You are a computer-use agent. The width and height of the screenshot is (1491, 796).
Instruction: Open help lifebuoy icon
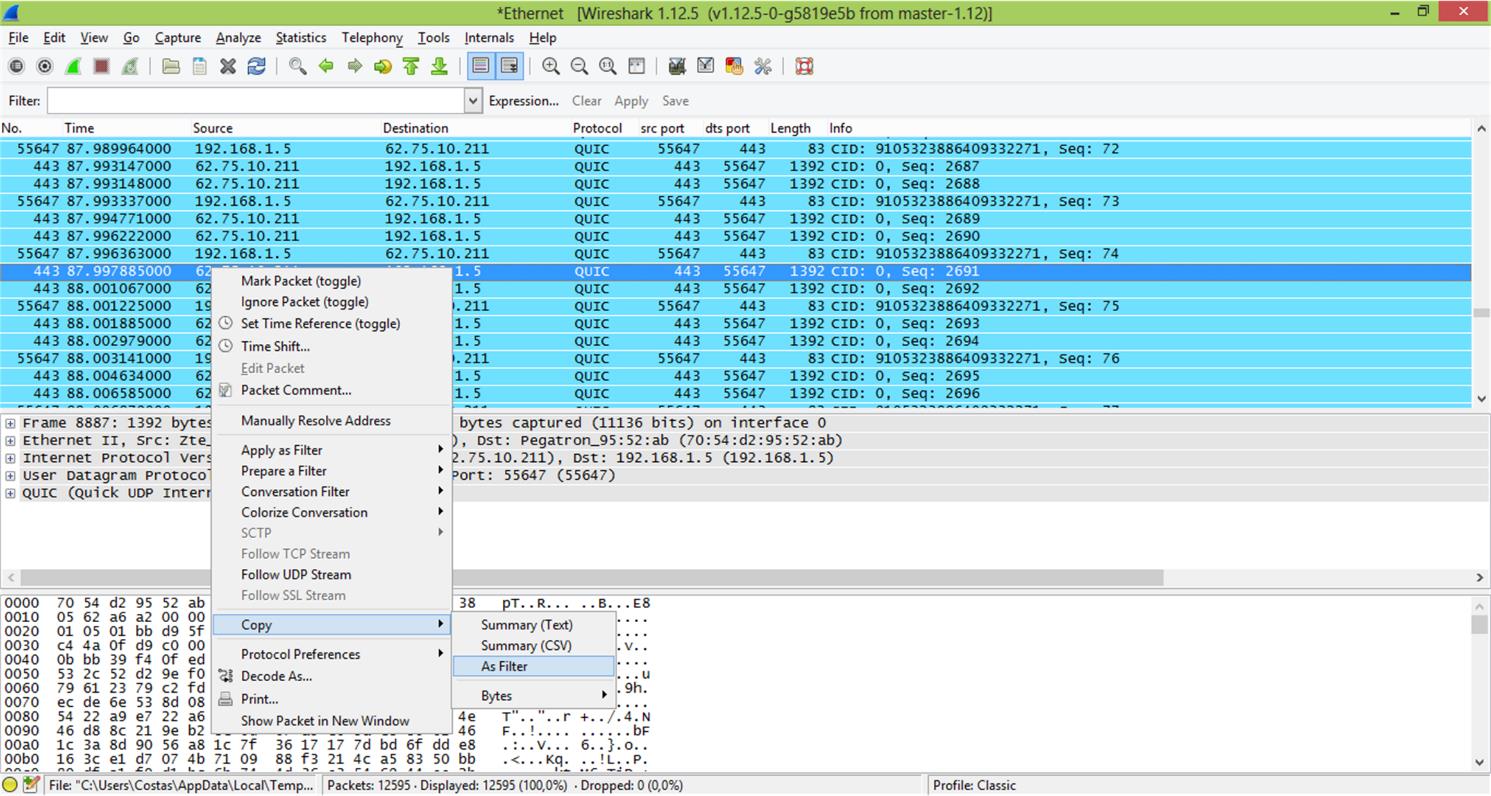(x=804, y=66)
